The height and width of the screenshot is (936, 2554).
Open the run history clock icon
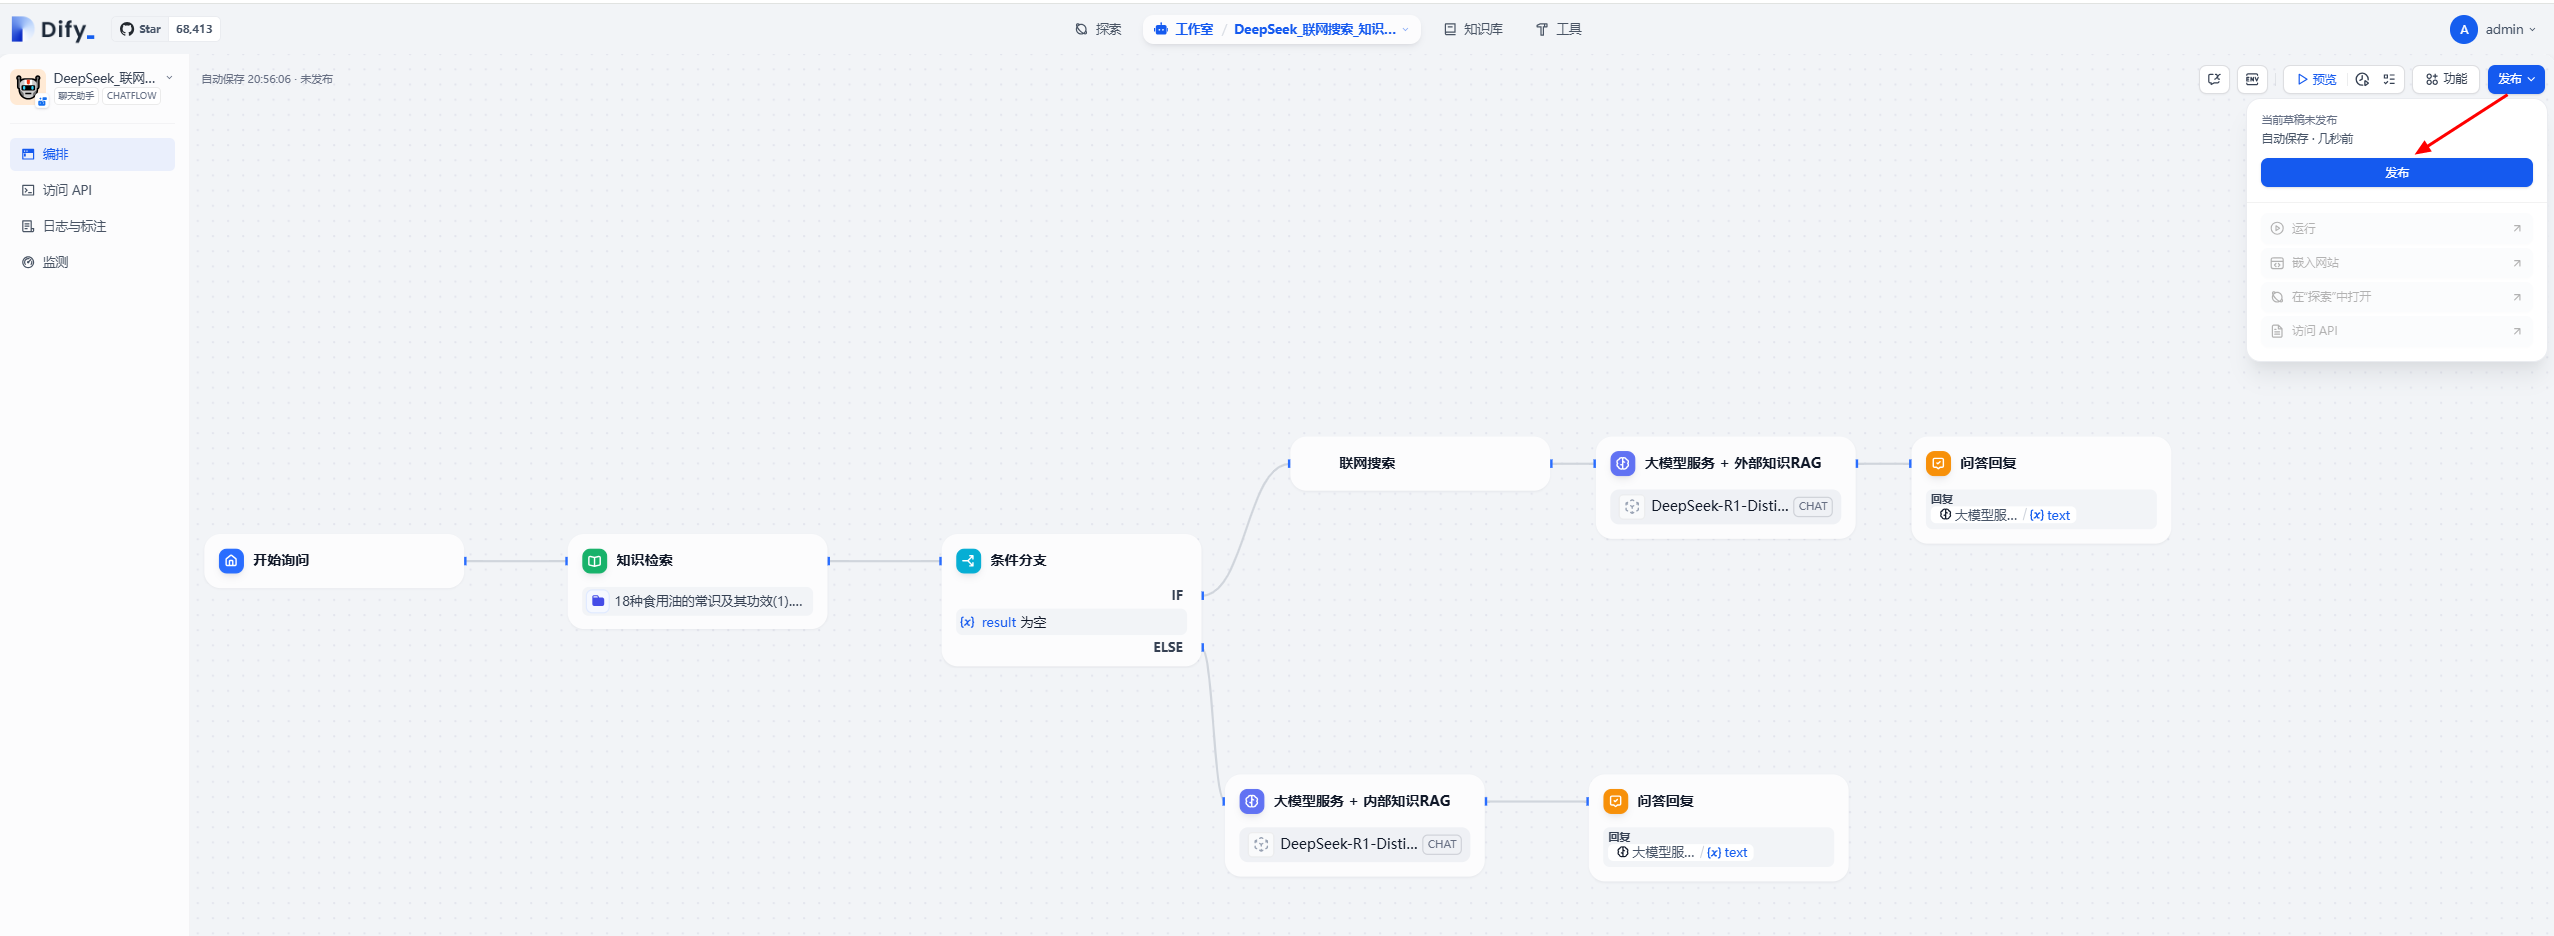tap(2362, 79)
